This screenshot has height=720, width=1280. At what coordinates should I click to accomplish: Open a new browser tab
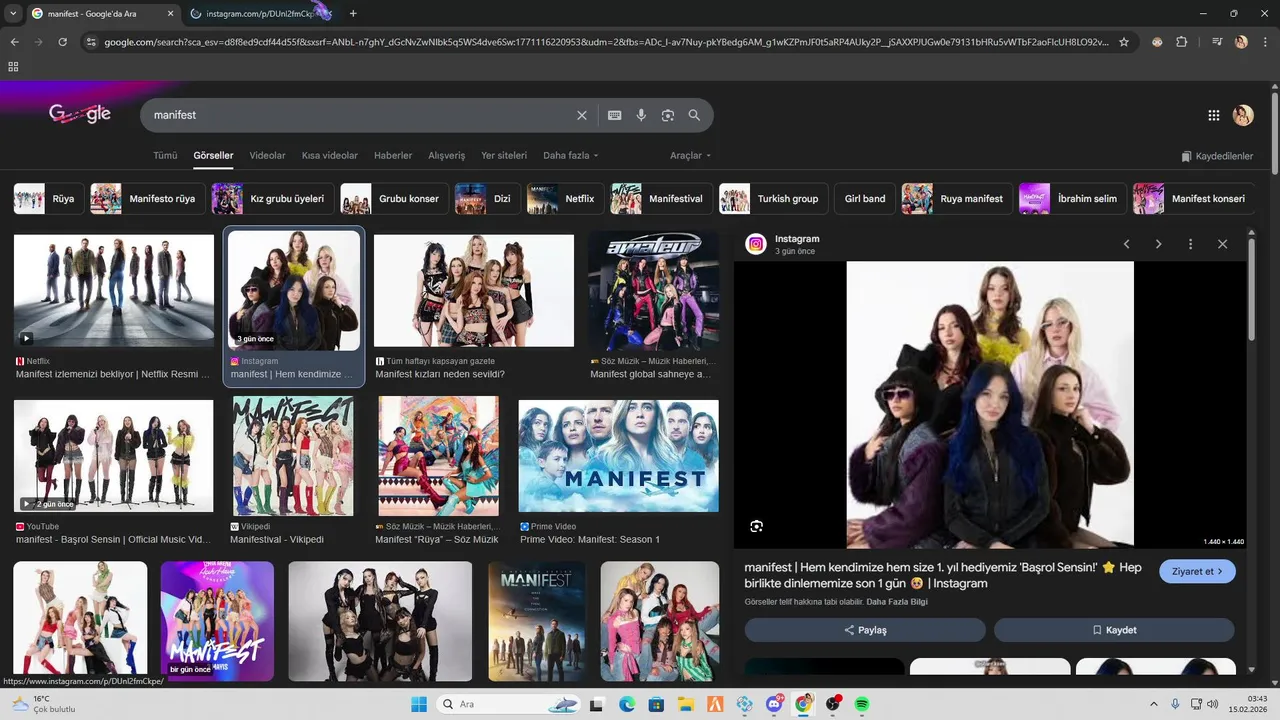point(353,13)
